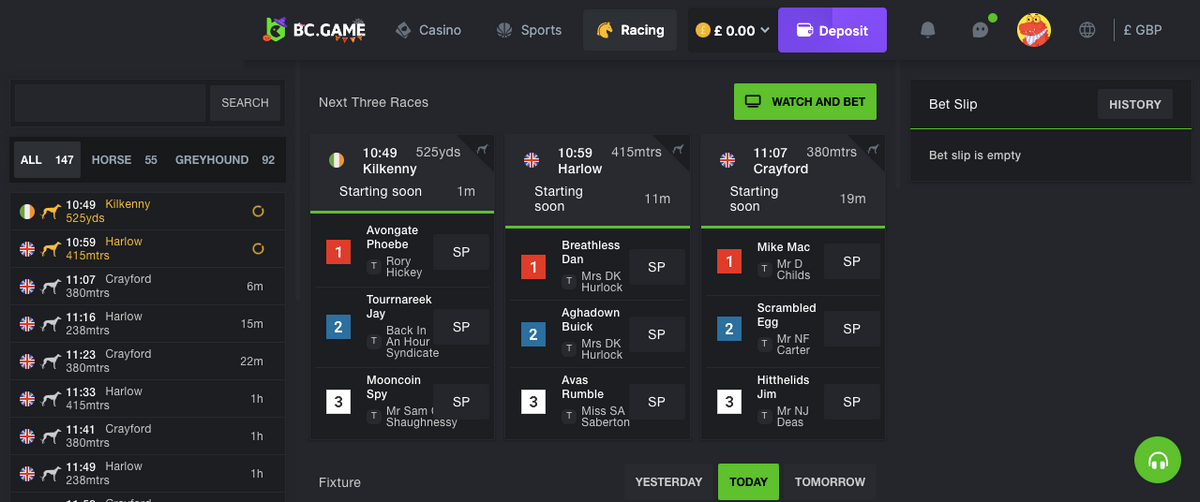Open the chat bubble icon
The image size is (1200, 502).
[x=980, y=30]
